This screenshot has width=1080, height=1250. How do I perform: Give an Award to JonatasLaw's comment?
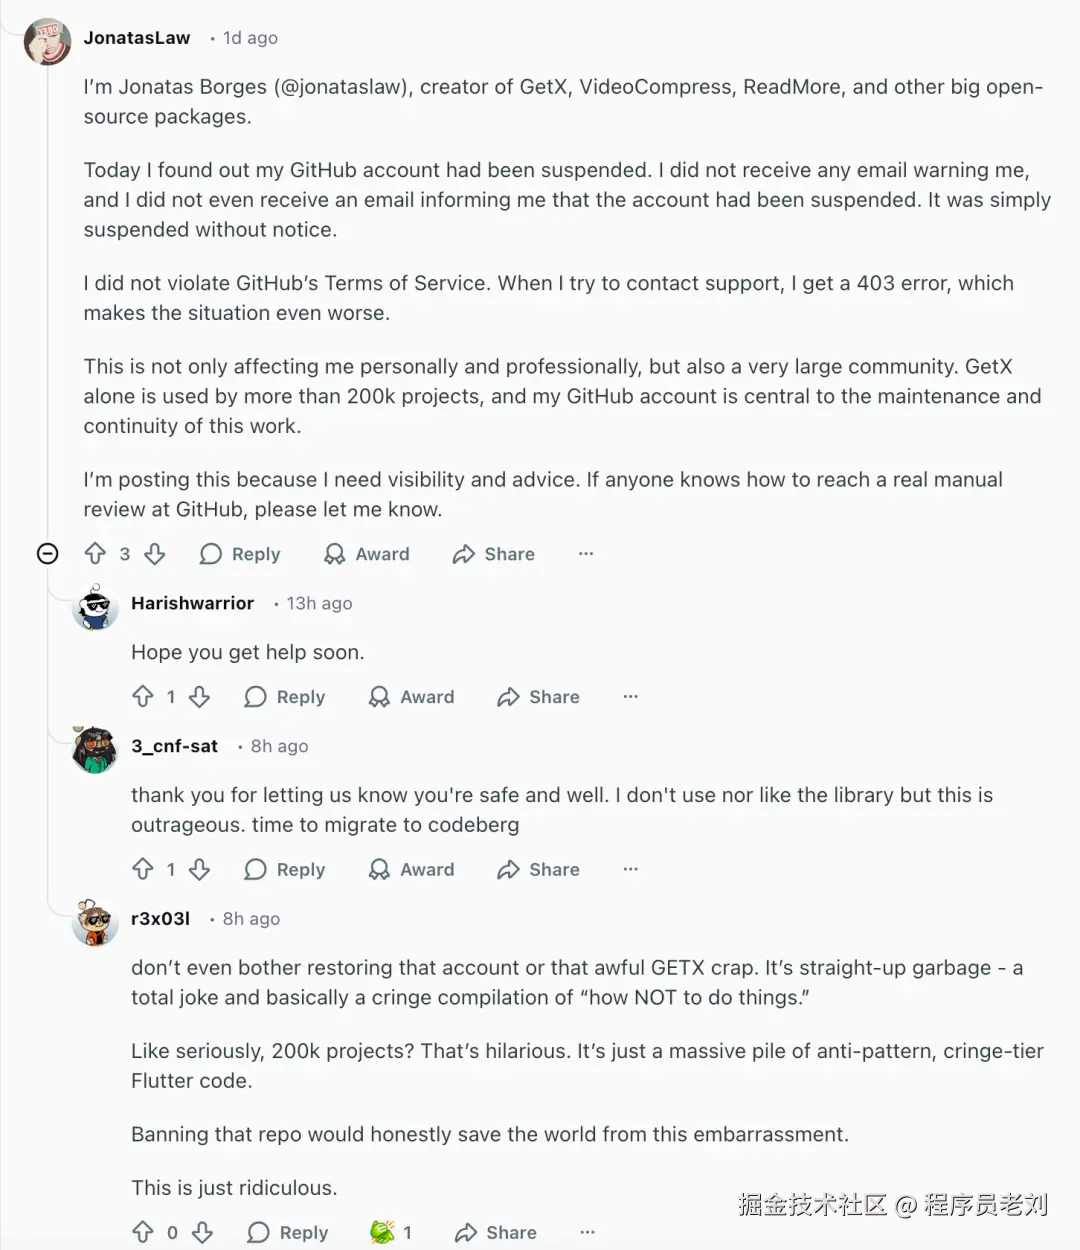click(367, 554)
